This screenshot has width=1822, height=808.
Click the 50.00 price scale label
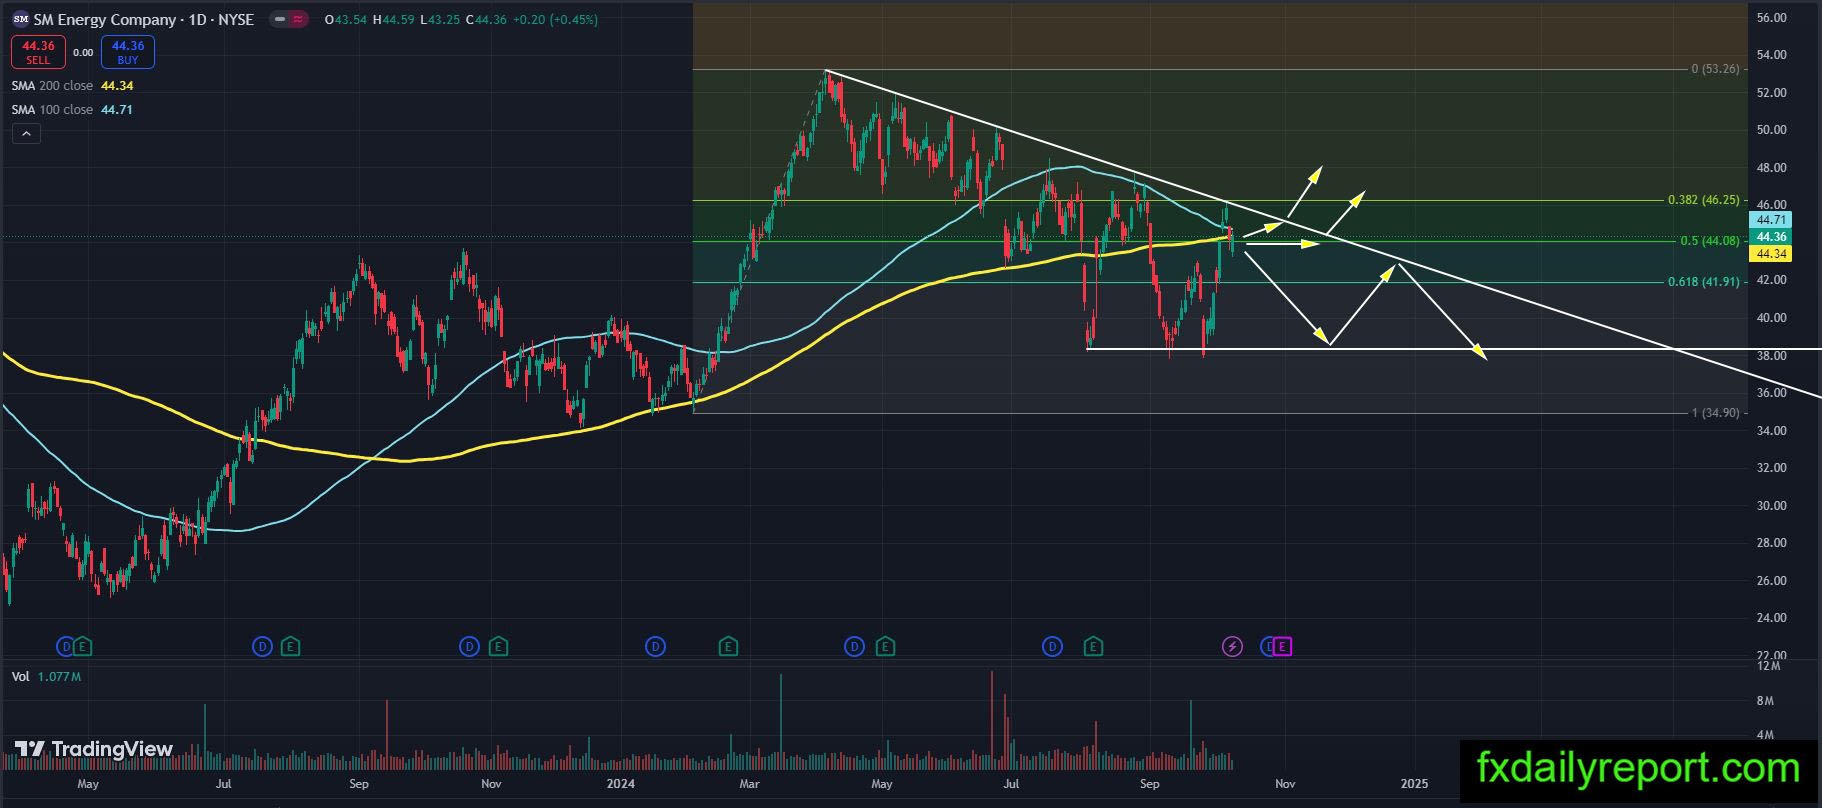tap(1771, 130)
